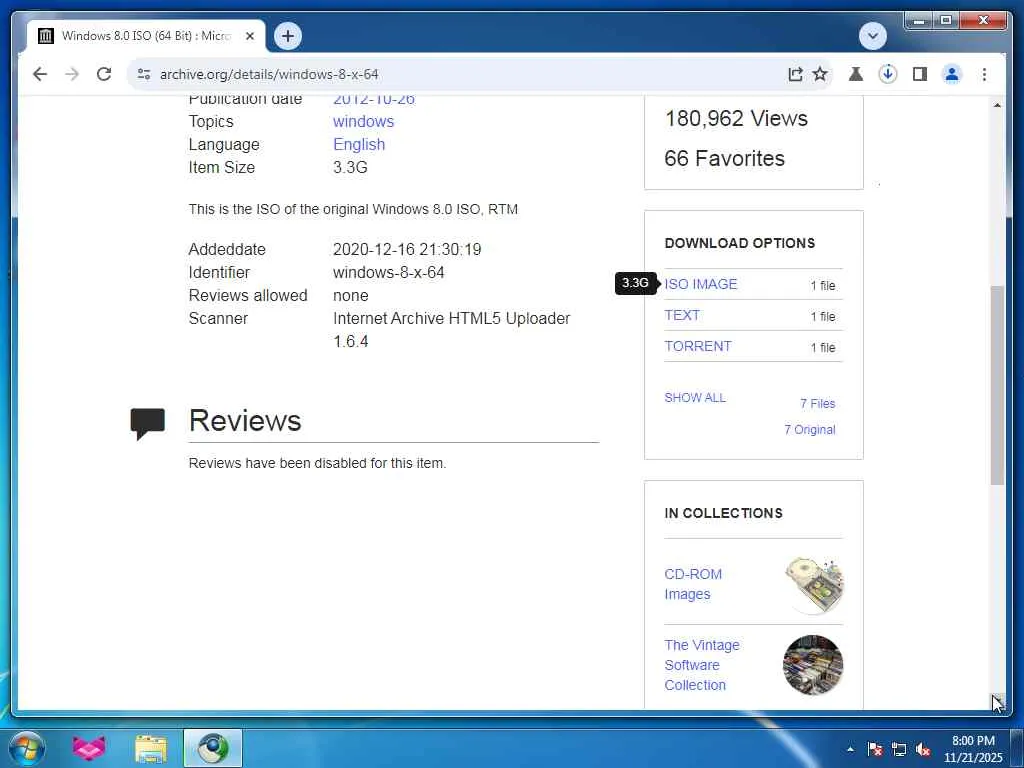Click 'Reviews have been disabled' text
Image resolution: width=1024 pixels, height=768 pixels.
coord(317,463)
